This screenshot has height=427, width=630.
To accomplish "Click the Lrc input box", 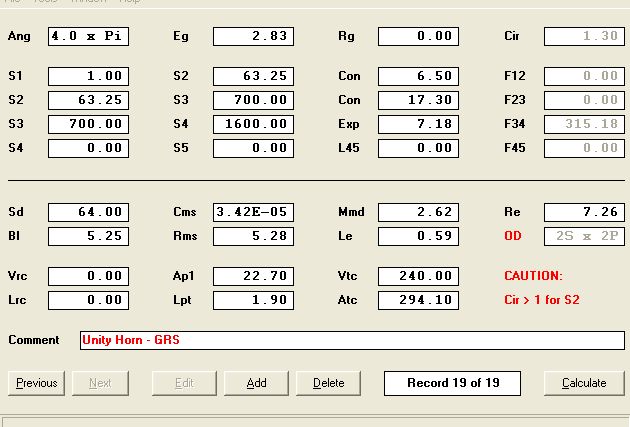I will point(88,300).
